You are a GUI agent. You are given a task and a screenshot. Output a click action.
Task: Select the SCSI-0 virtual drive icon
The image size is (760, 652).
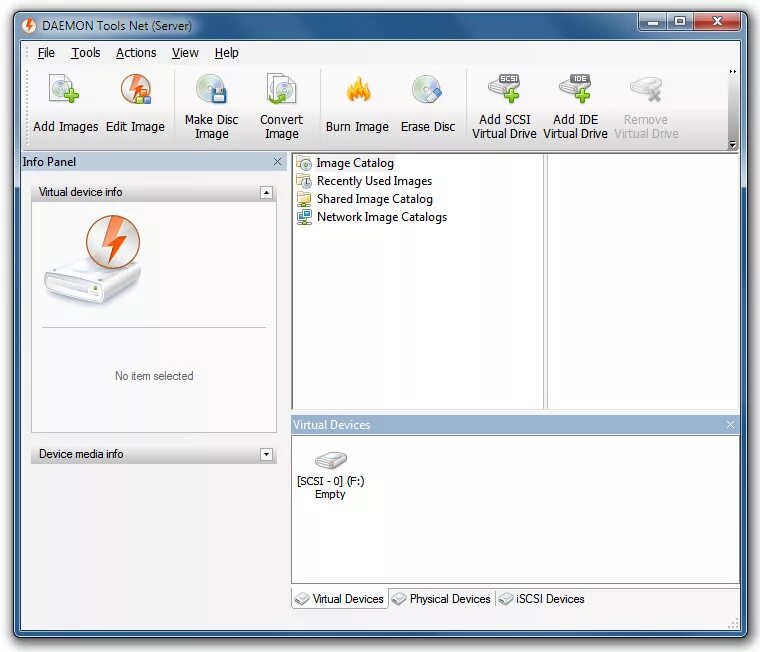click(331, 460)
